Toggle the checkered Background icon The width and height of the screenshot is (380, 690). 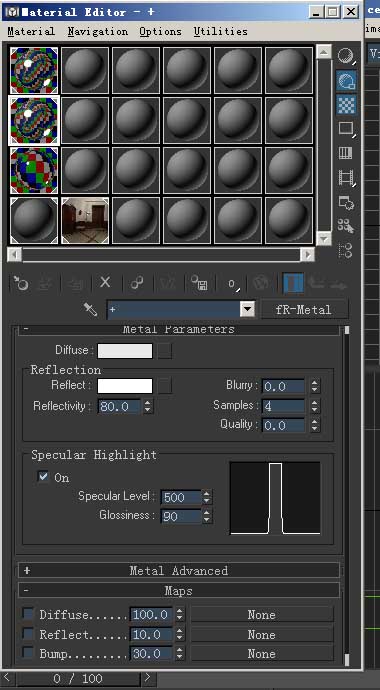point(346,105)
